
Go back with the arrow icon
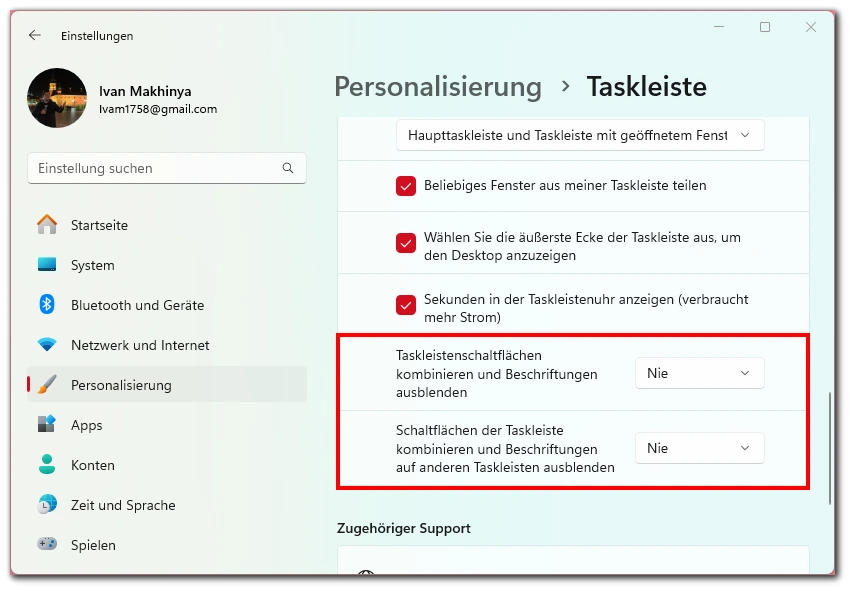pos(35,35)
